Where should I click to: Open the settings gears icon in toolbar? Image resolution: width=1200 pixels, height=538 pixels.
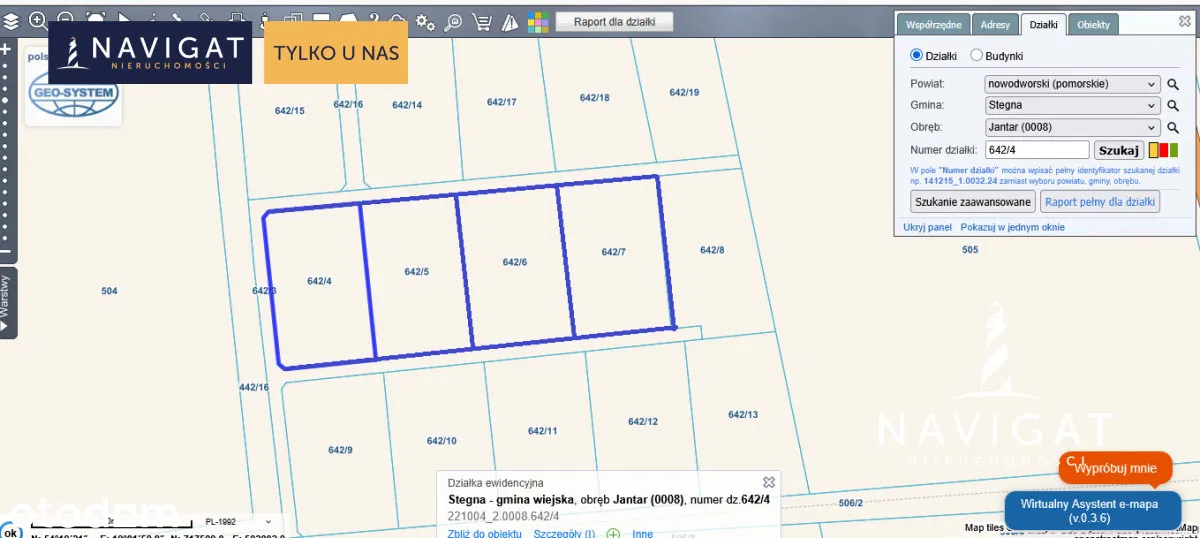coord(425,22)
